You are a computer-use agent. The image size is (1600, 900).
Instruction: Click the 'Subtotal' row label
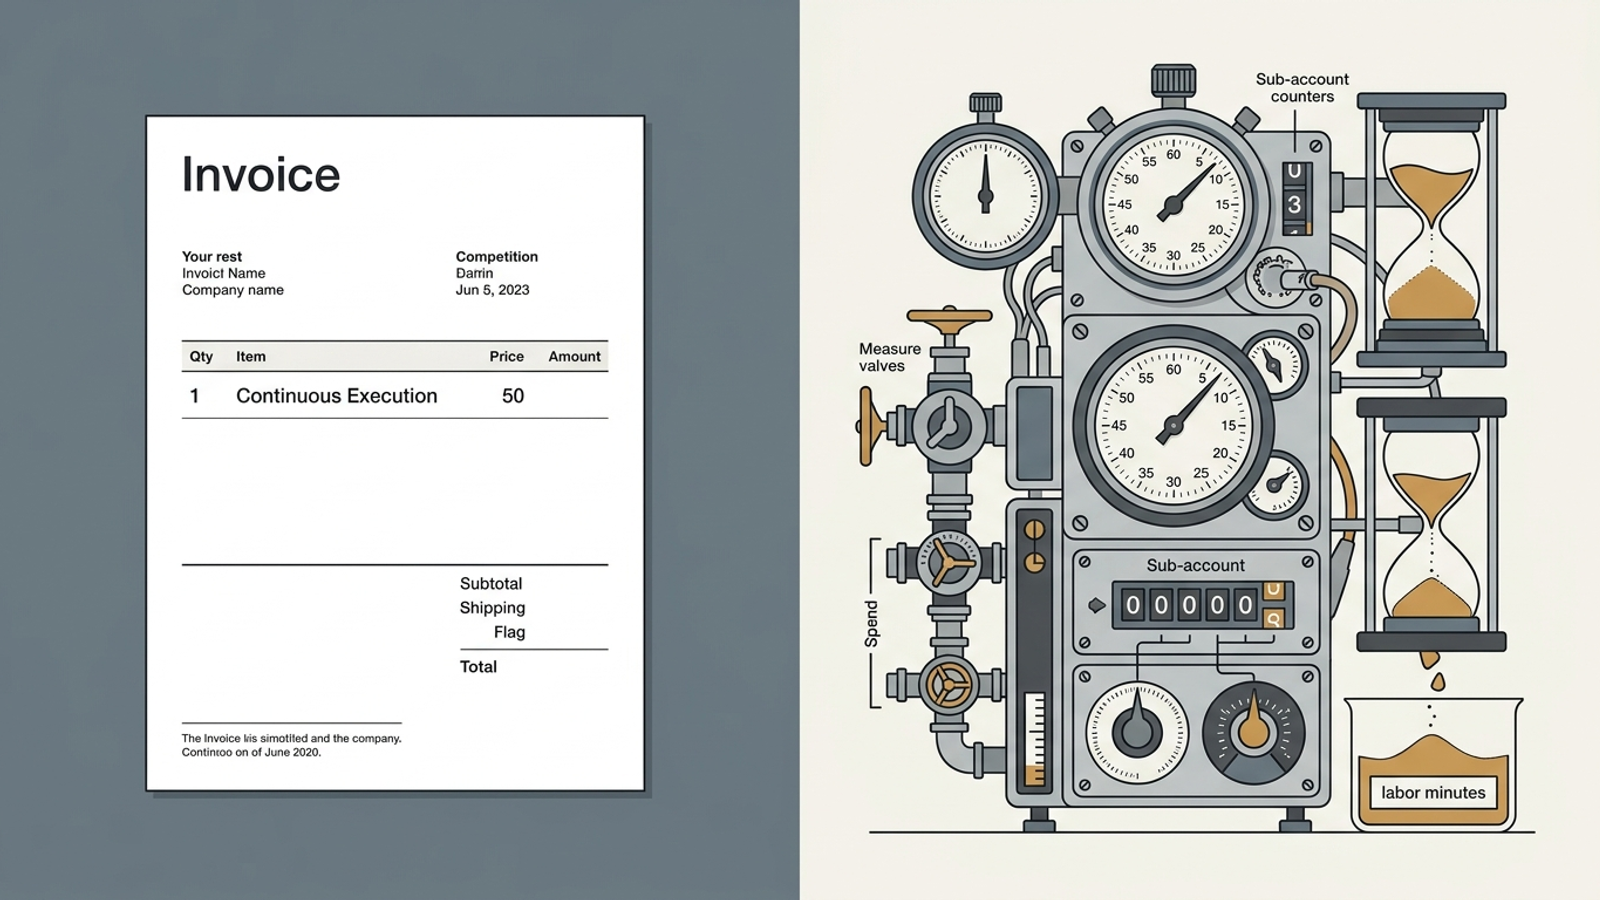tap(491, 583)
